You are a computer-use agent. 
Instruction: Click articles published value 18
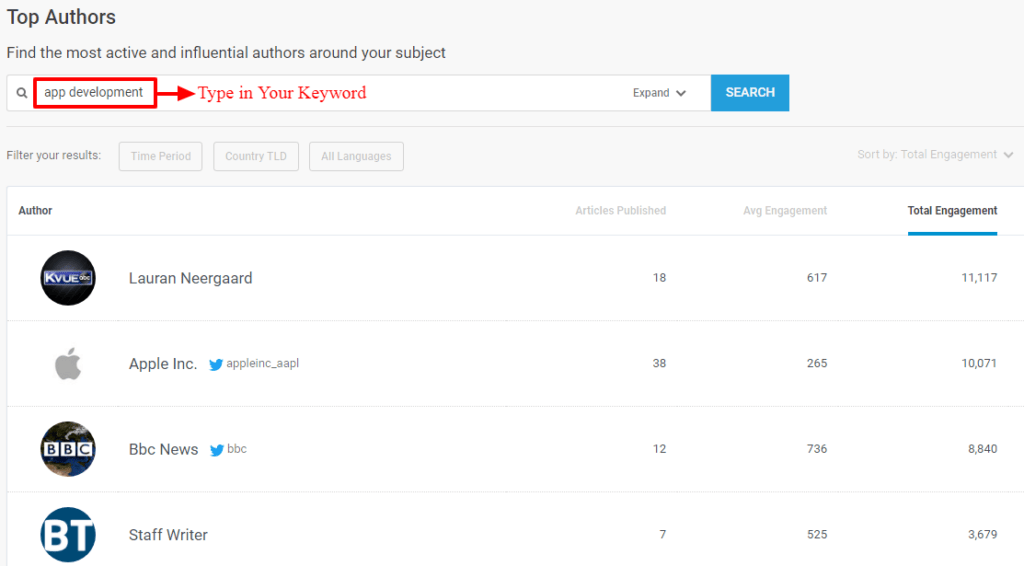coord(659,277)
